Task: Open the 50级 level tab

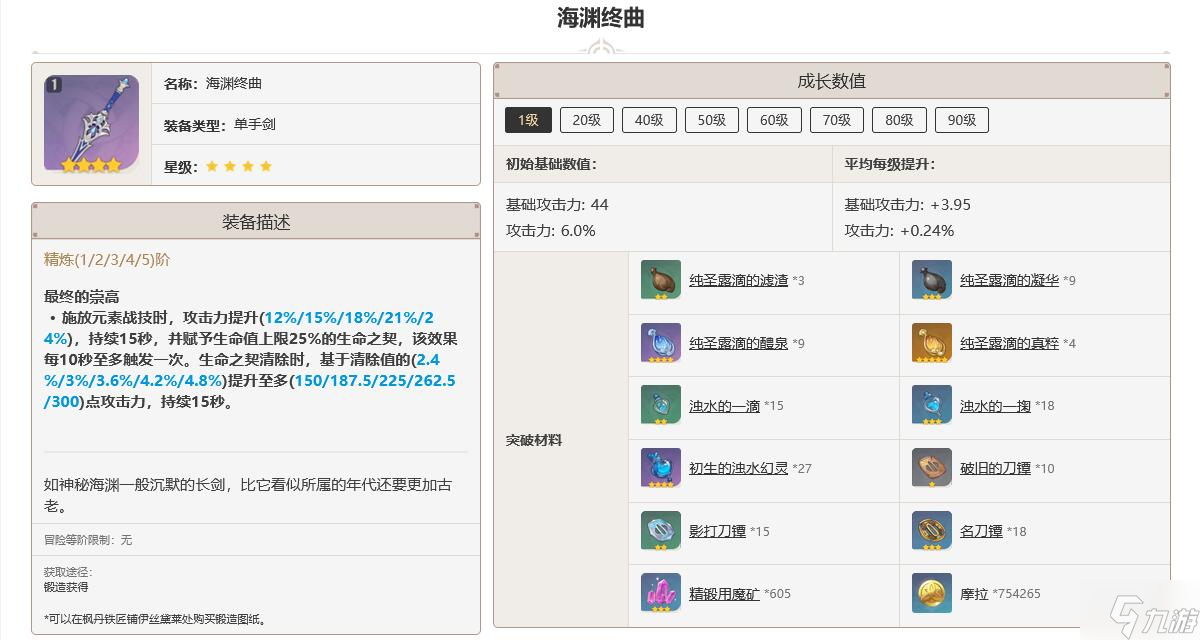Action: pyautogui.click(x=712, y=120)
